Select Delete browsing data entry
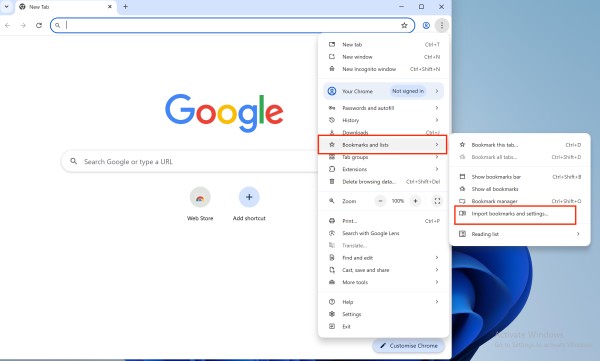600x361 pixels. (384, 181)
